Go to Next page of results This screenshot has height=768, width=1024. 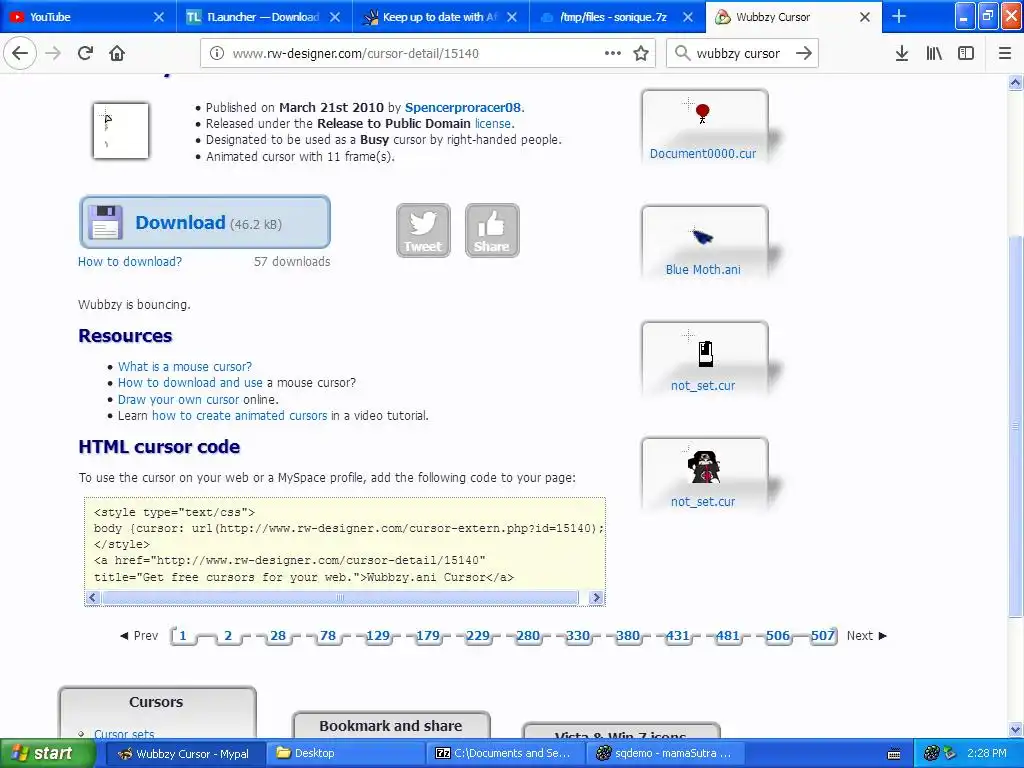867,635
